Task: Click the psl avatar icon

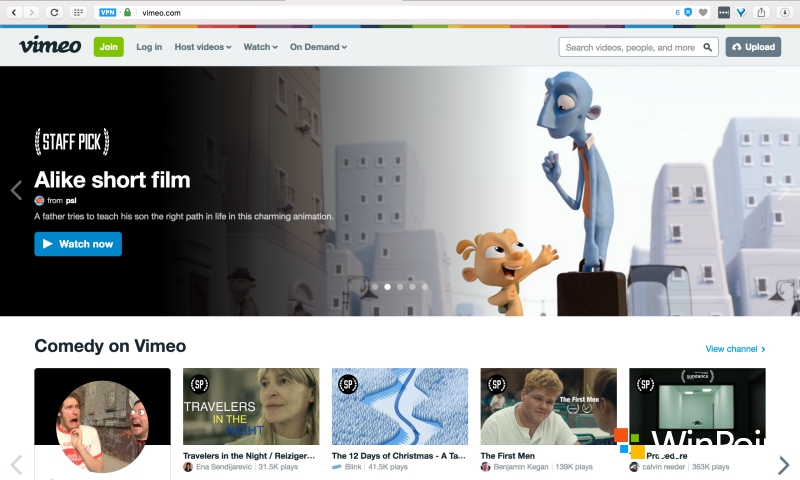Action: (39, 200)
